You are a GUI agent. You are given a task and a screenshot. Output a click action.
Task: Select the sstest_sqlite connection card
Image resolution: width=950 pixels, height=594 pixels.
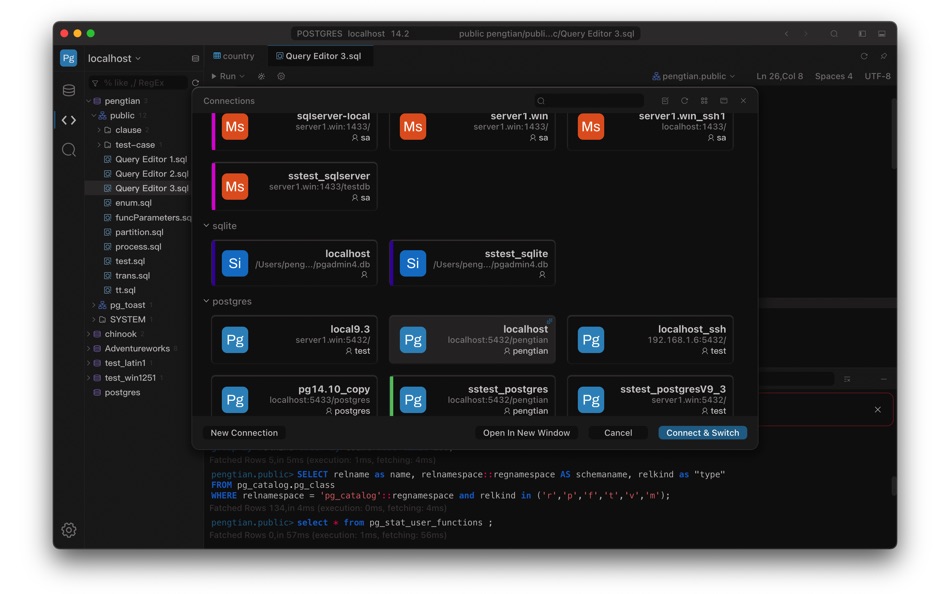tap(472, 263)
